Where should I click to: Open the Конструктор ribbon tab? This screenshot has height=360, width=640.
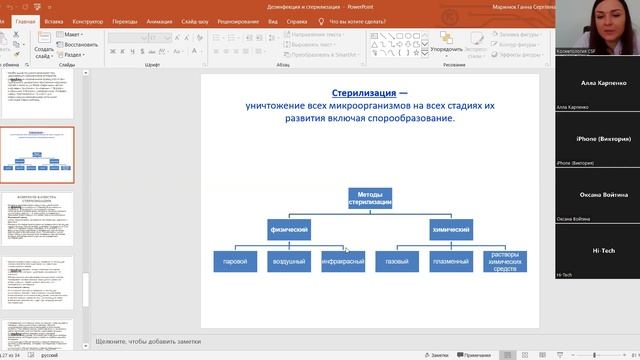87,22
